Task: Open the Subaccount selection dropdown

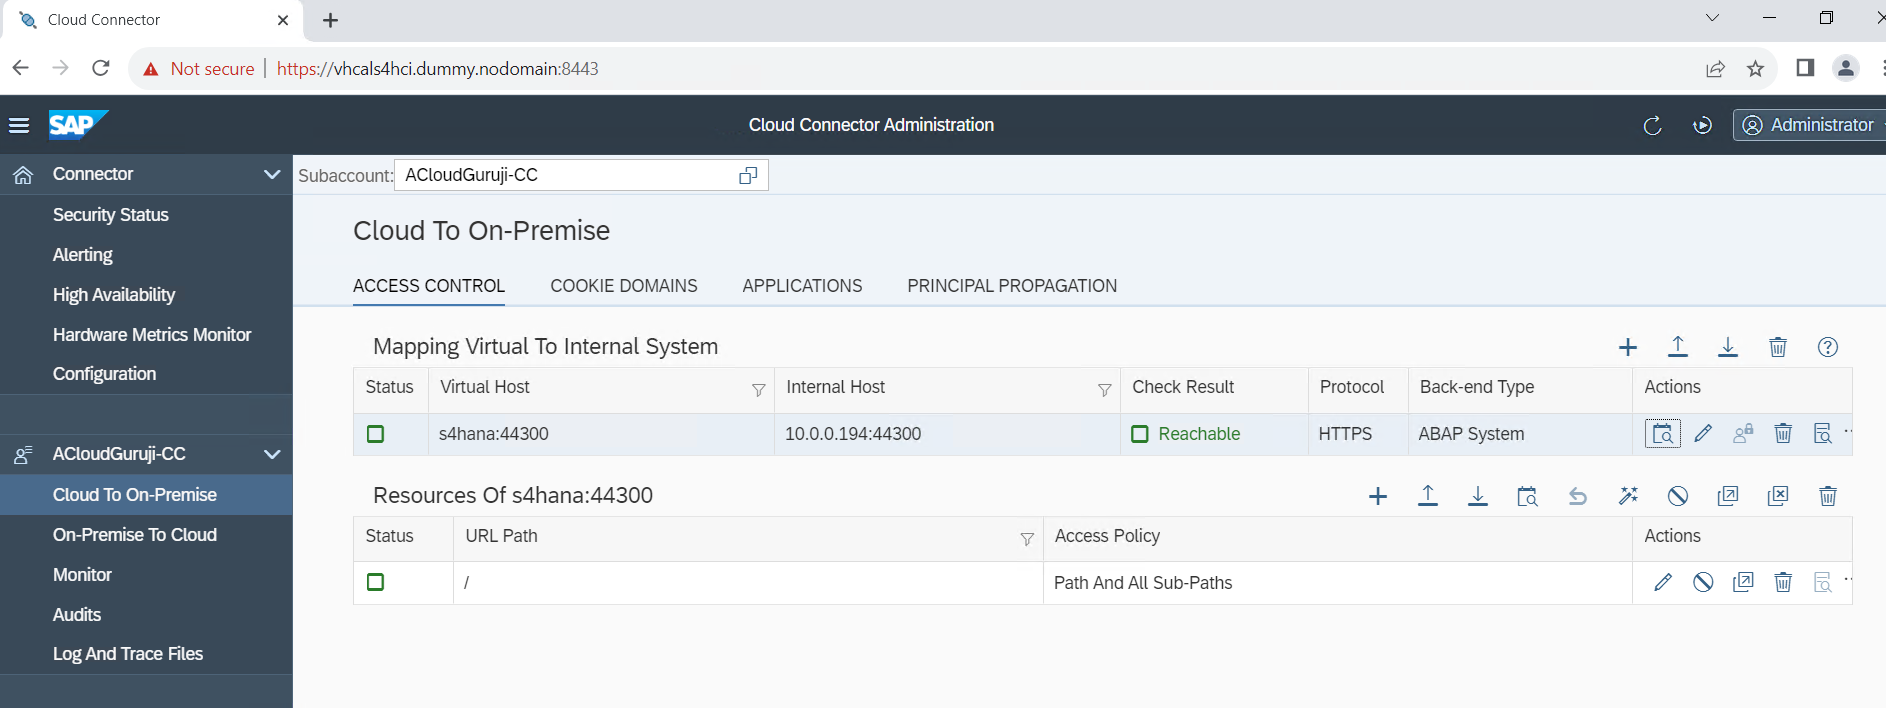Action: (x=747, y=176)
